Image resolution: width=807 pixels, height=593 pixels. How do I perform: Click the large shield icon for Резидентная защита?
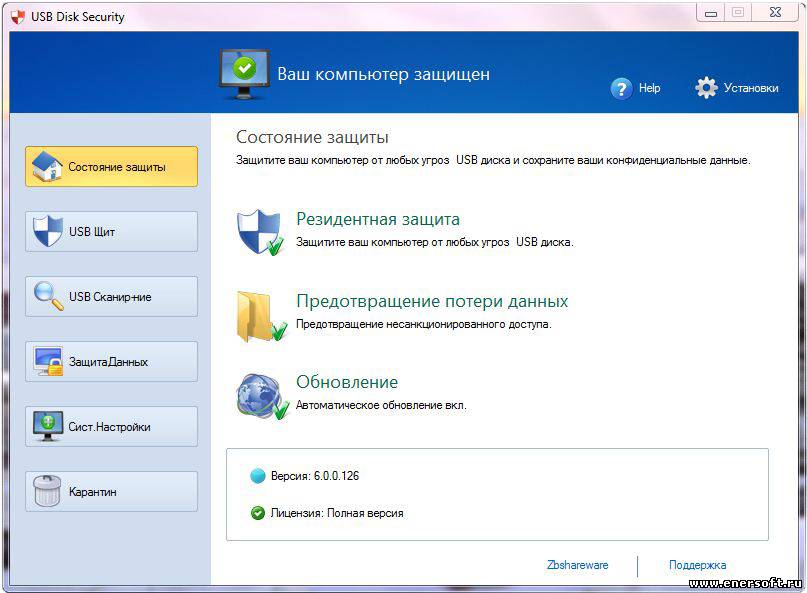pos(260,232)
